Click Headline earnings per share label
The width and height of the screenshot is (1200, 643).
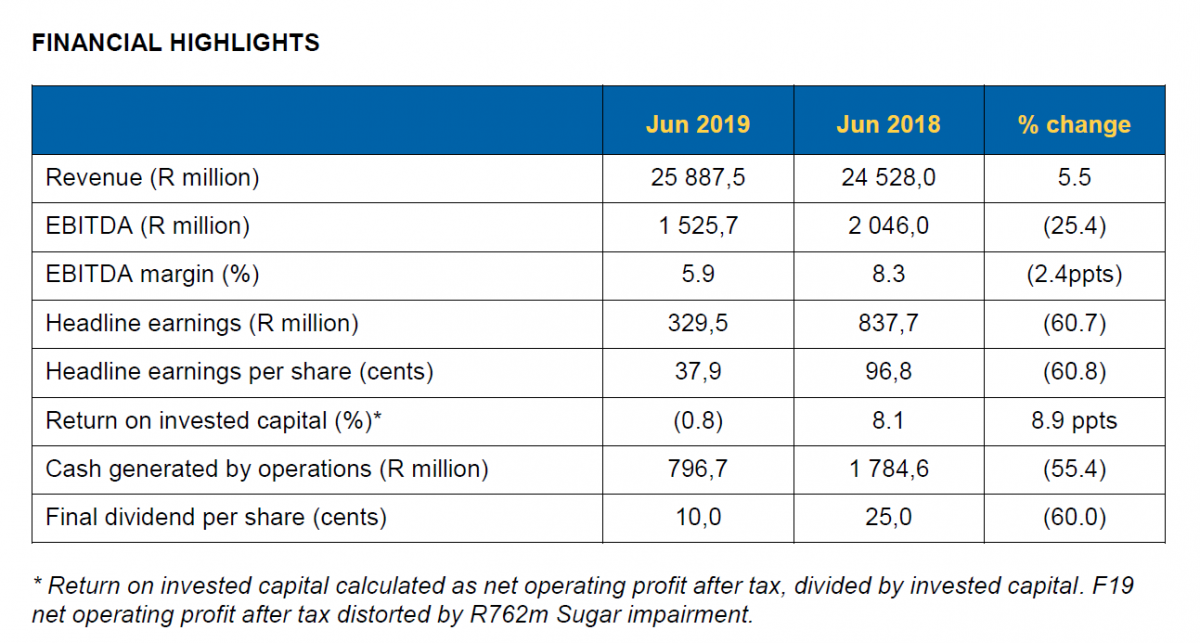240,372
